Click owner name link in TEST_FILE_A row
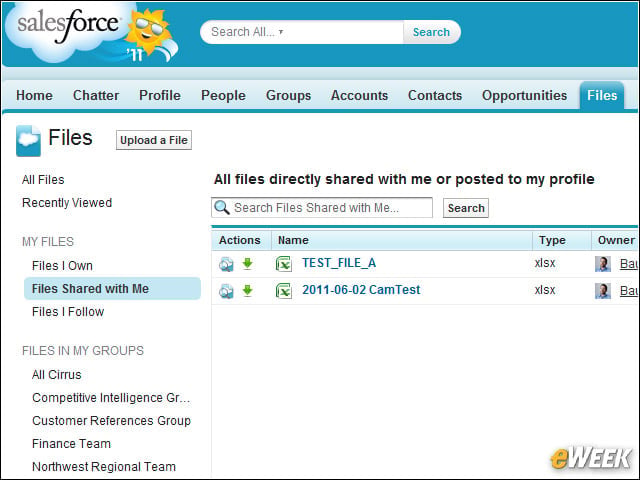This screenshot has width=640, height=480. (629, 264)
